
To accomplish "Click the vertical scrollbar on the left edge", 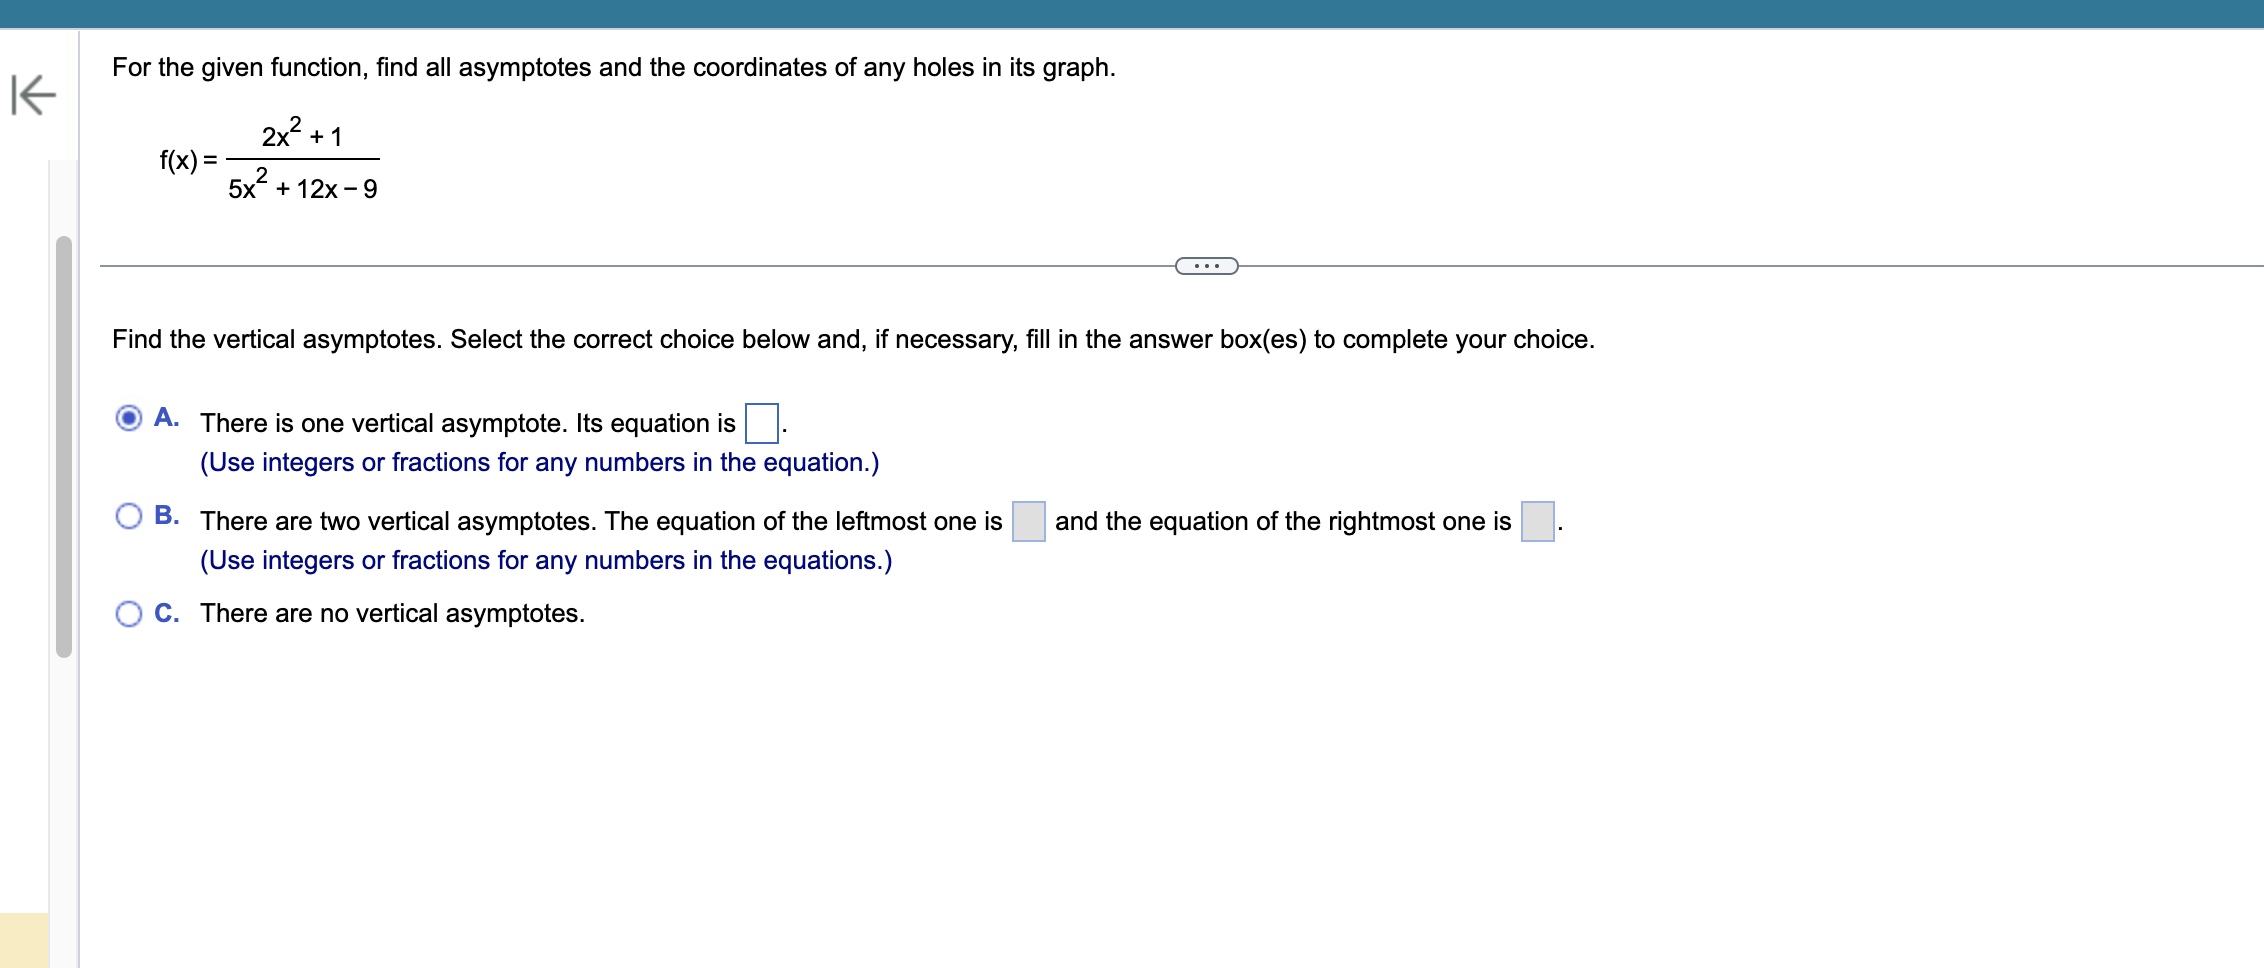I will [63, 450].
